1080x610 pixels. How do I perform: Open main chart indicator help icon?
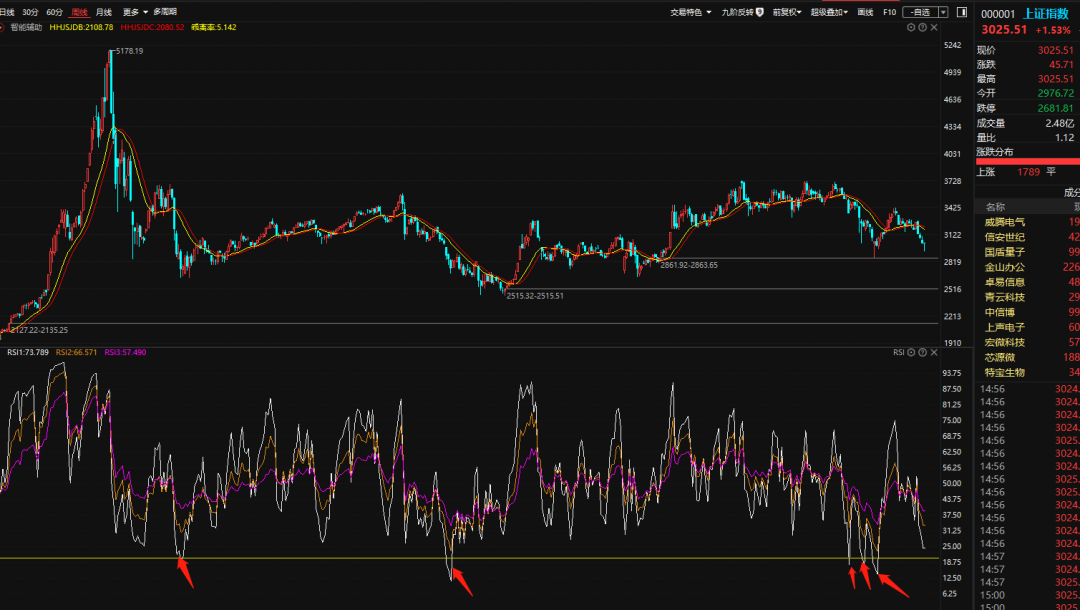tap(922, 28)
